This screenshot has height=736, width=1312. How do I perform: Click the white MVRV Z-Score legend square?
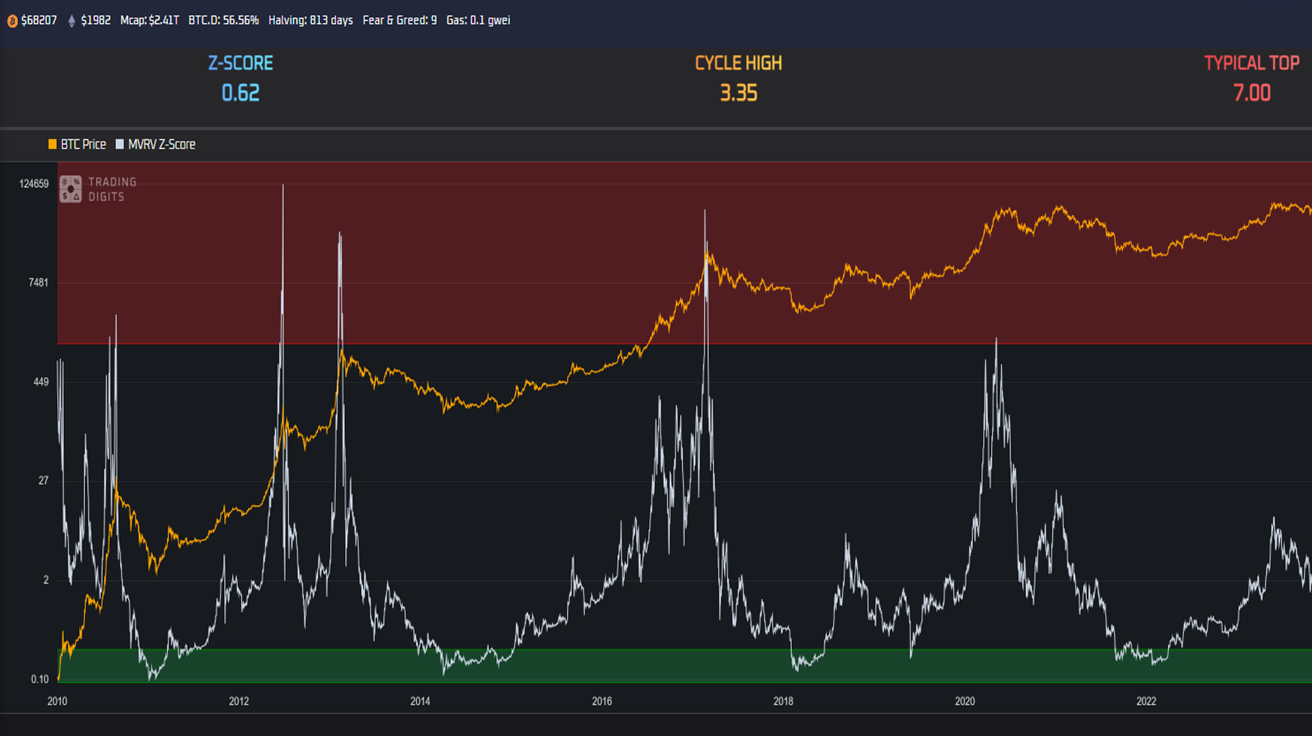[120, 145]
